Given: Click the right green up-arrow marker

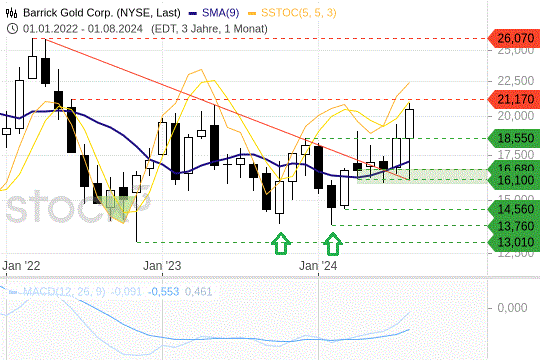Looking at the screenshot, I should (x=333, y=244).
